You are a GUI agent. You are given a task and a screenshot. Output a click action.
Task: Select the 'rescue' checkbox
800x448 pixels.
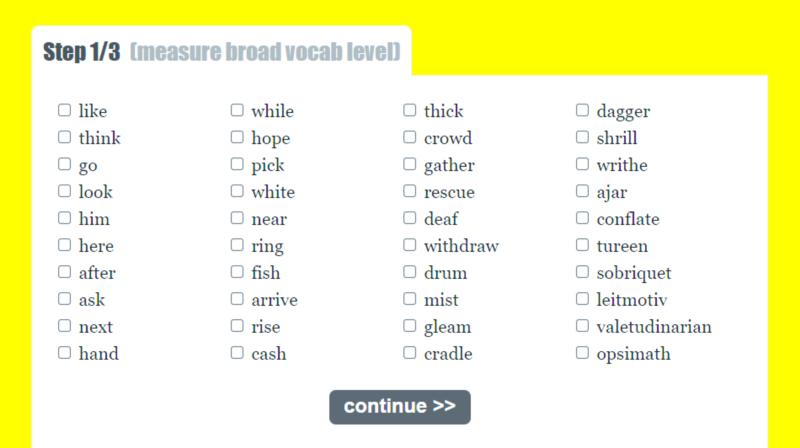[410, 191]
